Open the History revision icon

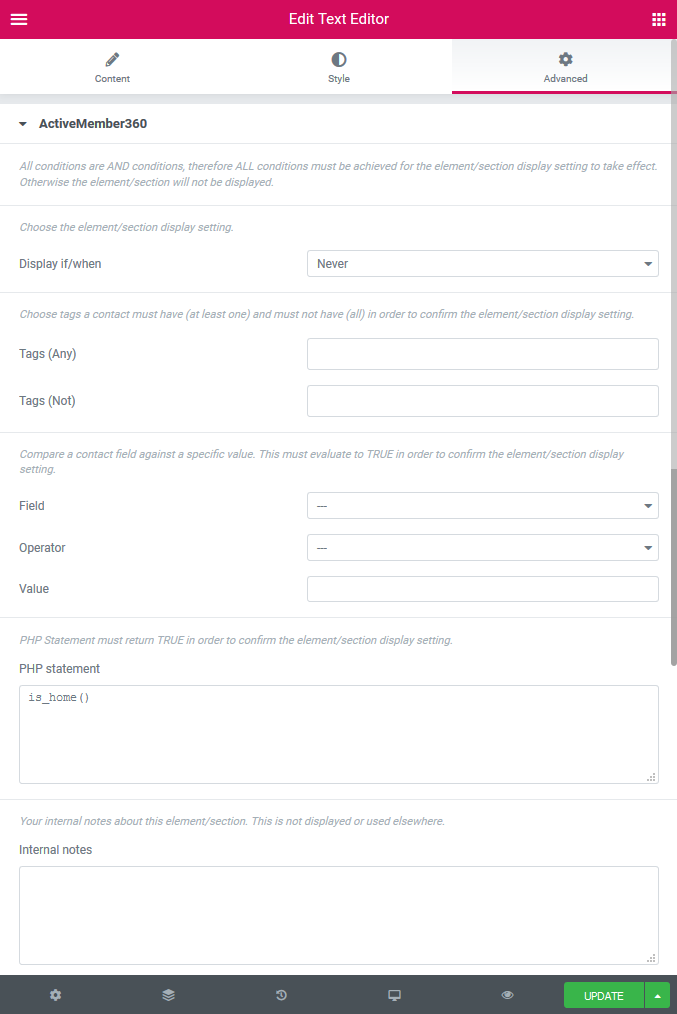tap(281, 995)
